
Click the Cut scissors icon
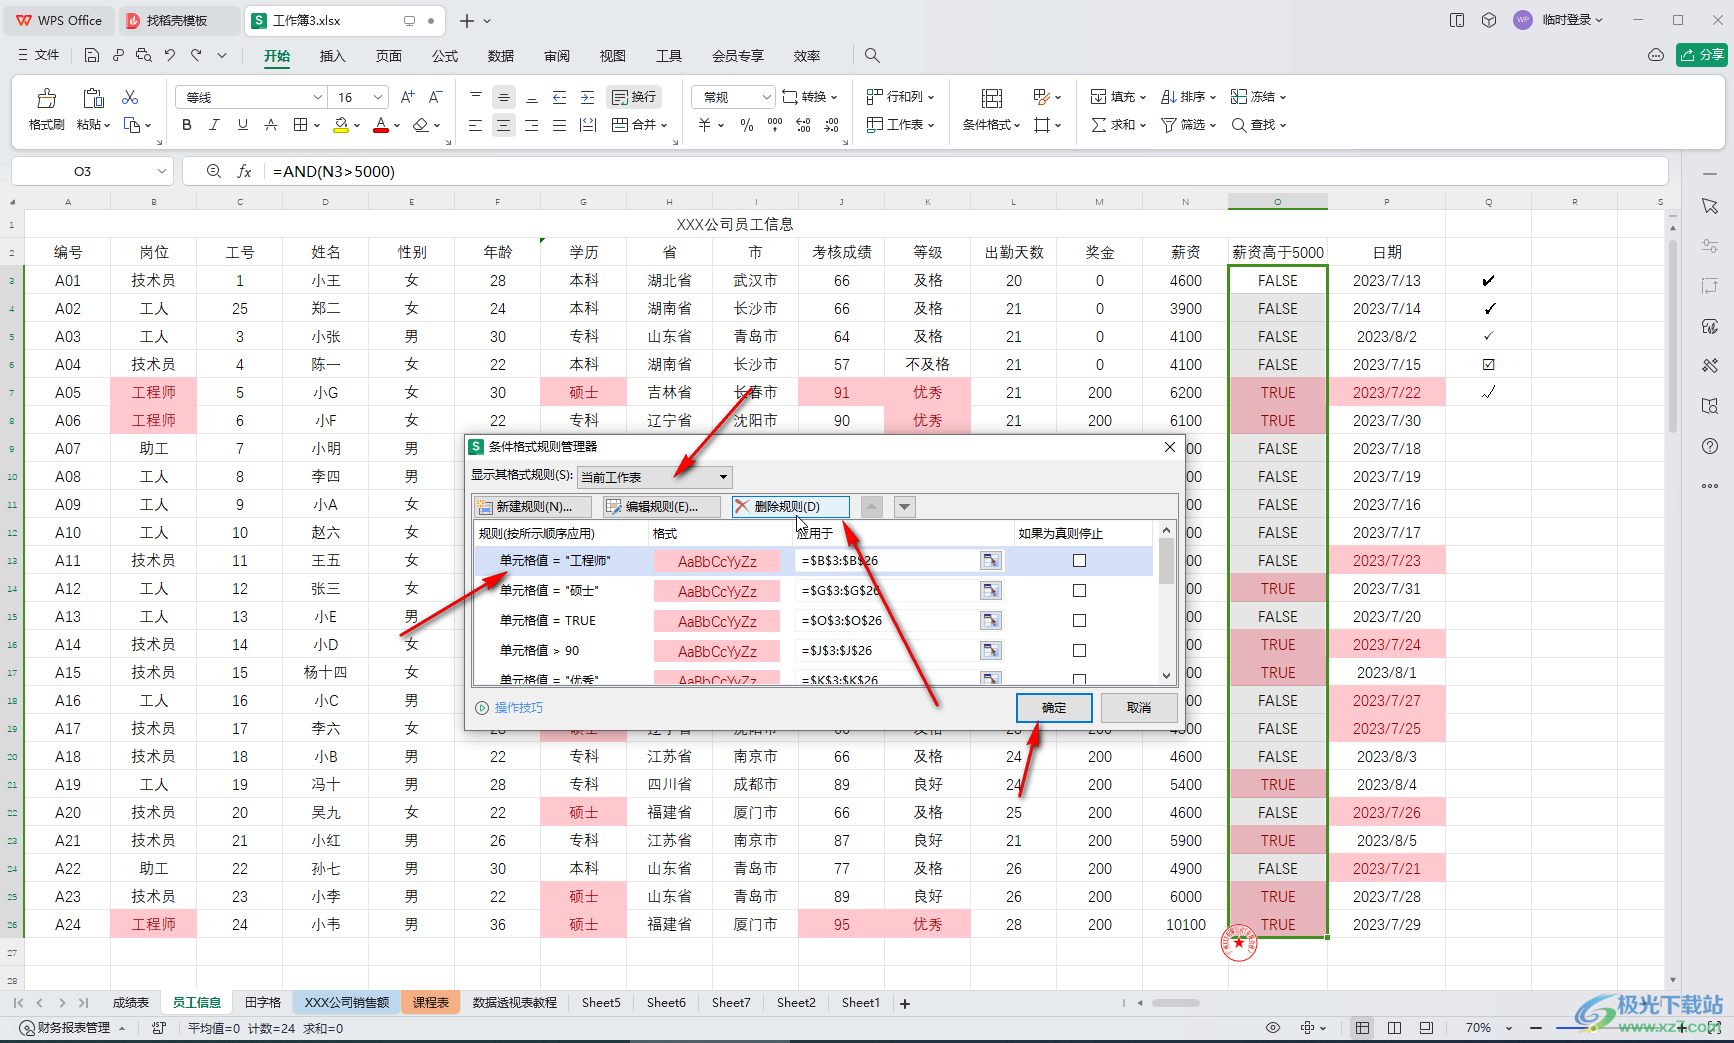pyautogui.click(x=130, y=97)
